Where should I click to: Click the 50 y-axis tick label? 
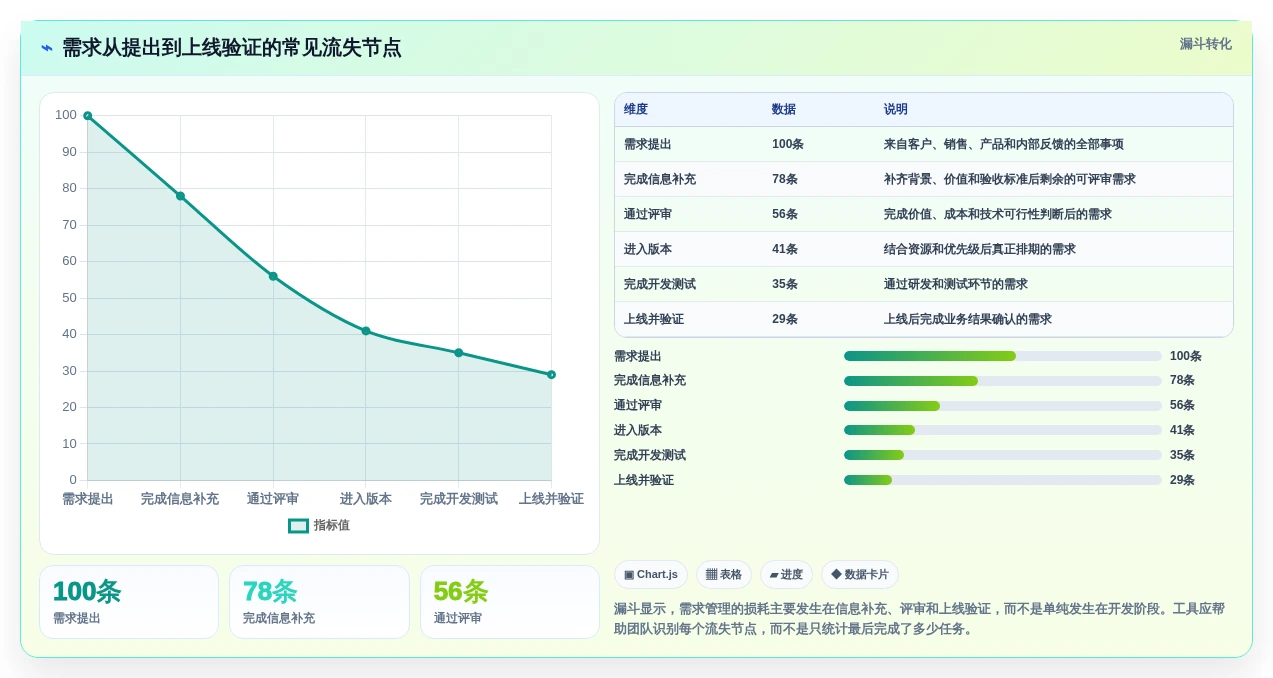tap(69, 298)
